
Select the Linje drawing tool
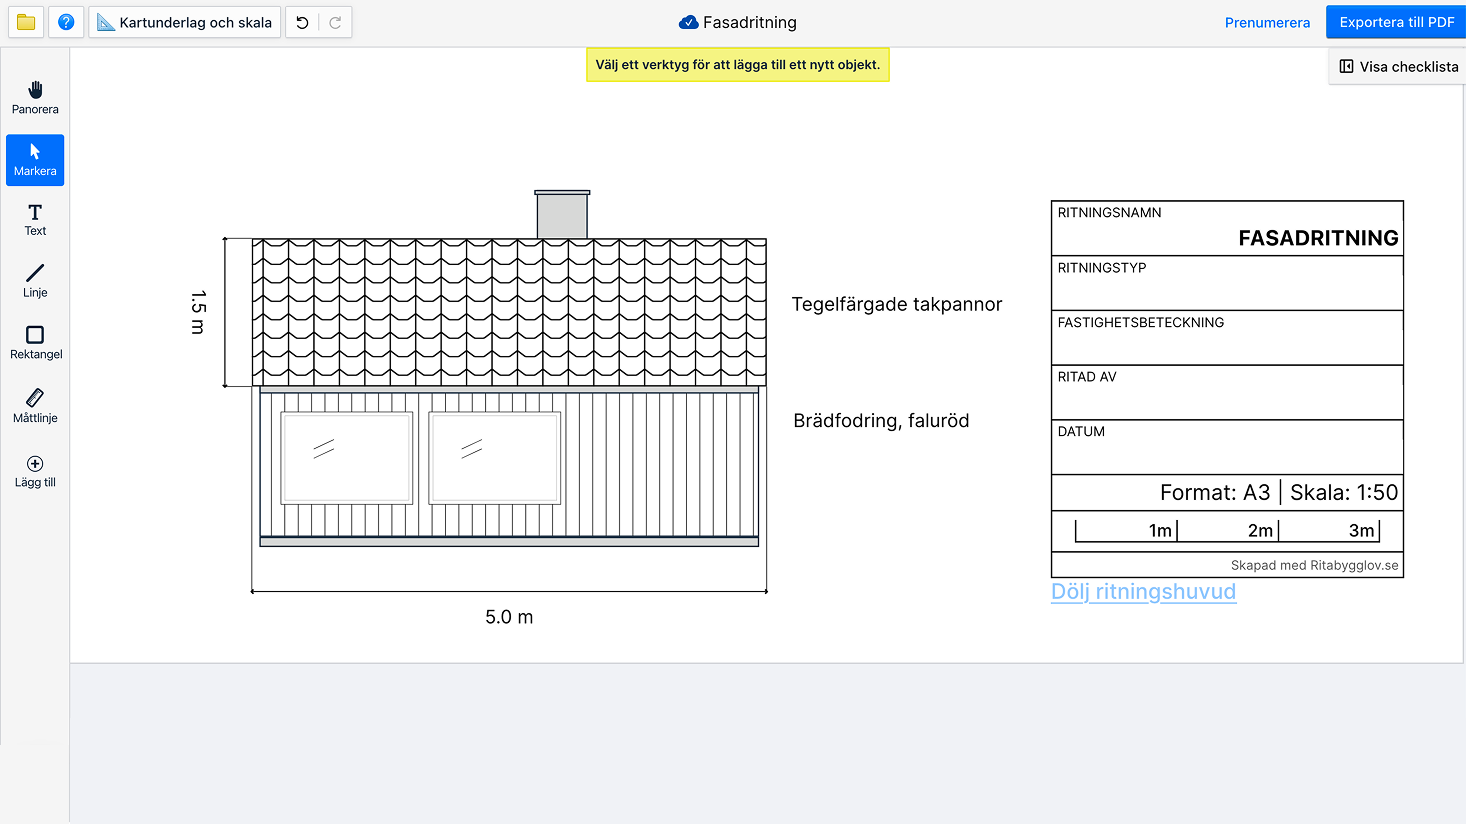(x=35, y=281)
